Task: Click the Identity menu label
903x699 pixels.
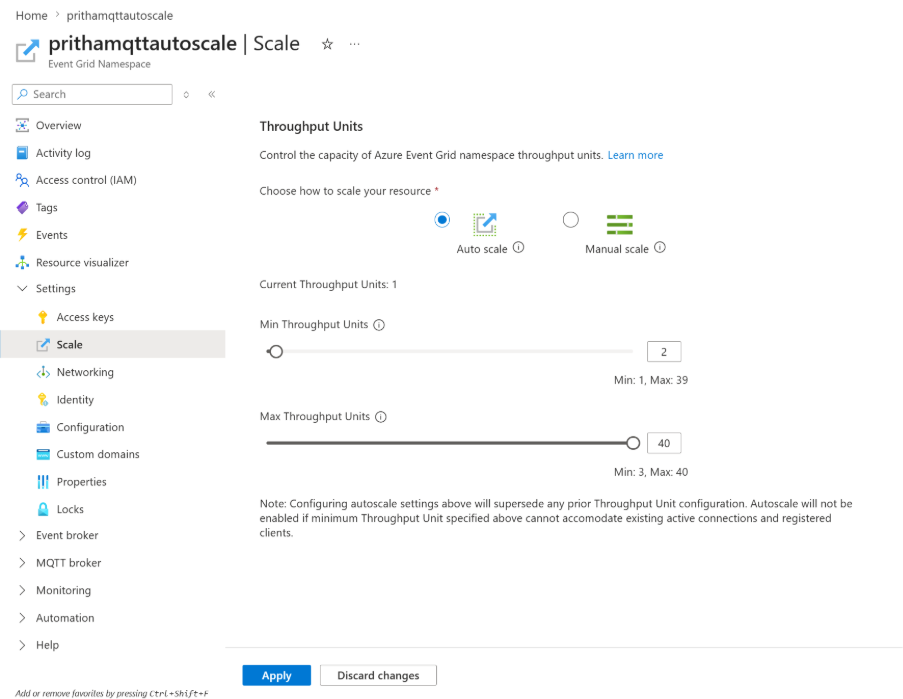Action: (x=75, y=400)
